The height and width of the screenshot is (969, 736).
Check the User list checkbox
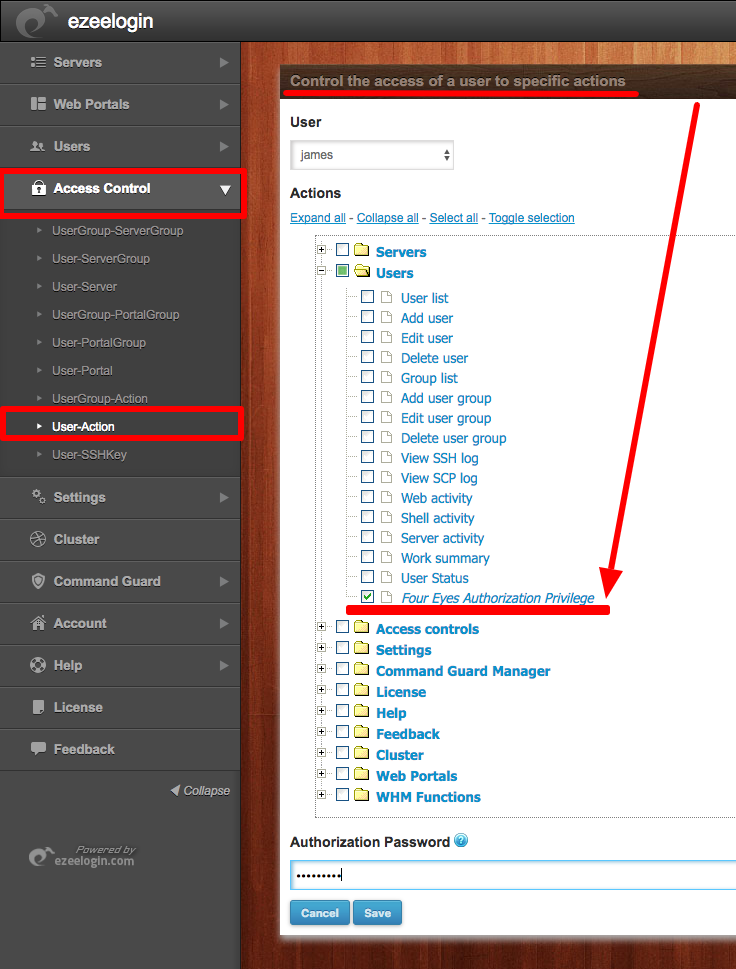coord(367,297)
